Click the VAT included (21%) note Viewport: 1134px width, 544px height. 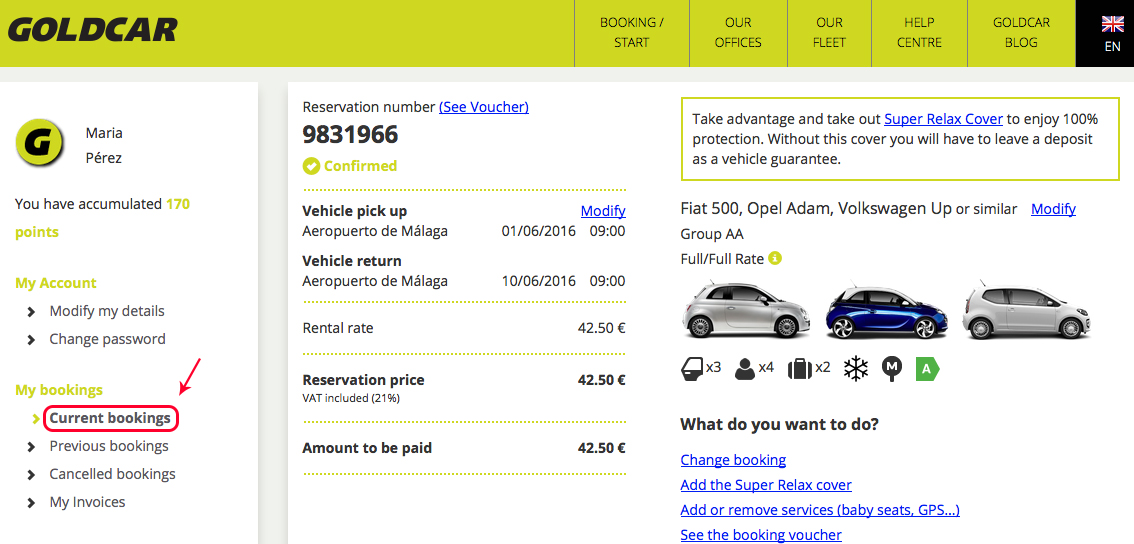pos(351,398)
